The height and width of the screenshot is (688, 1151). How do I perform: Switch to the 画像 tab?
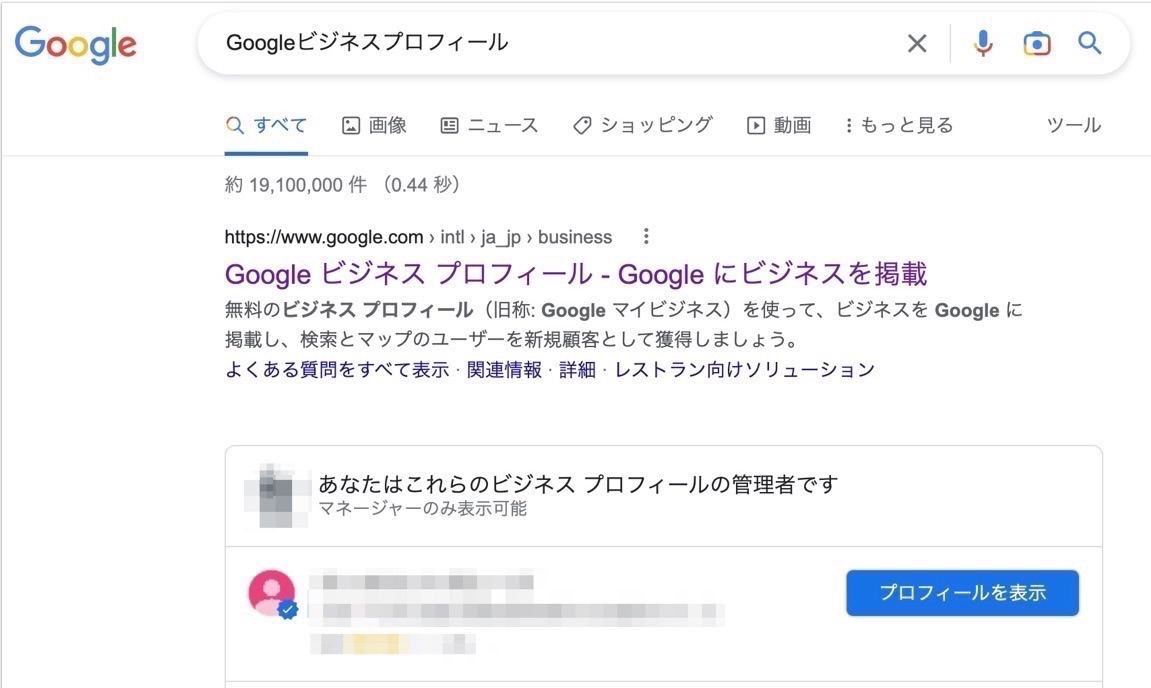(x=376, y=125)
